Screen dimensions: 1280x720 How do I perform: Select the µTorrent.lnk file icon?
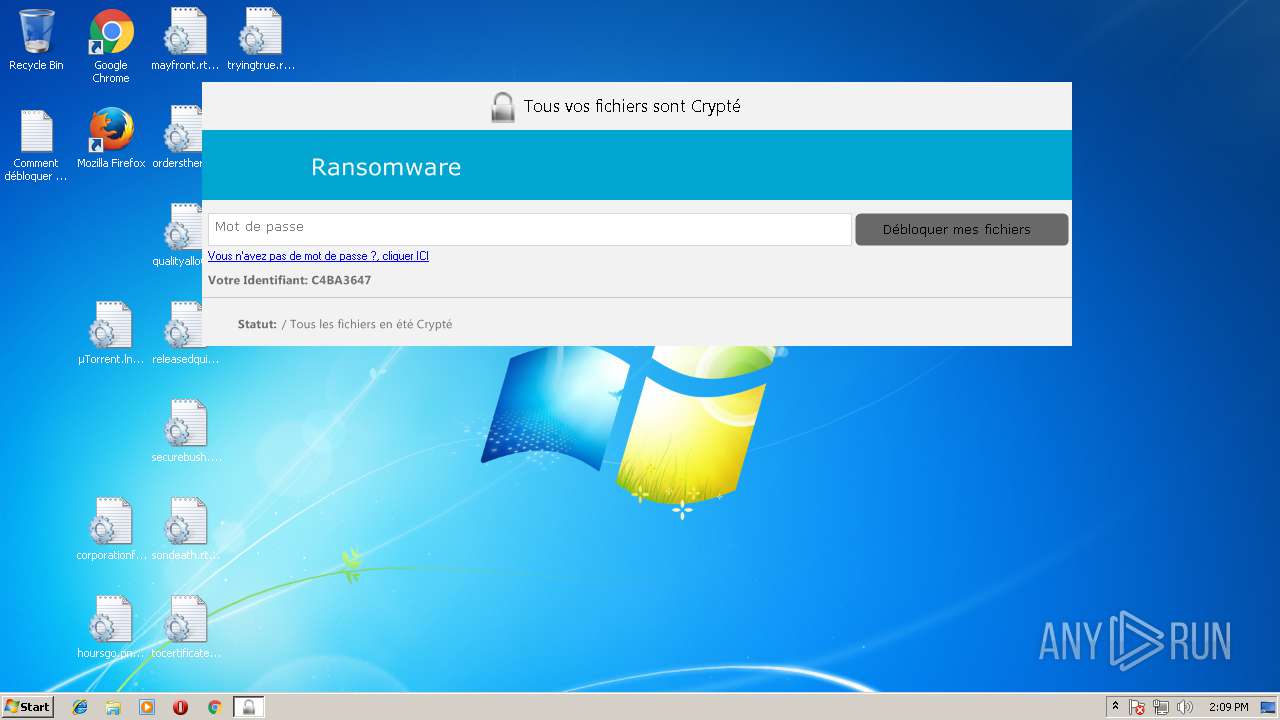coord(111,334)
